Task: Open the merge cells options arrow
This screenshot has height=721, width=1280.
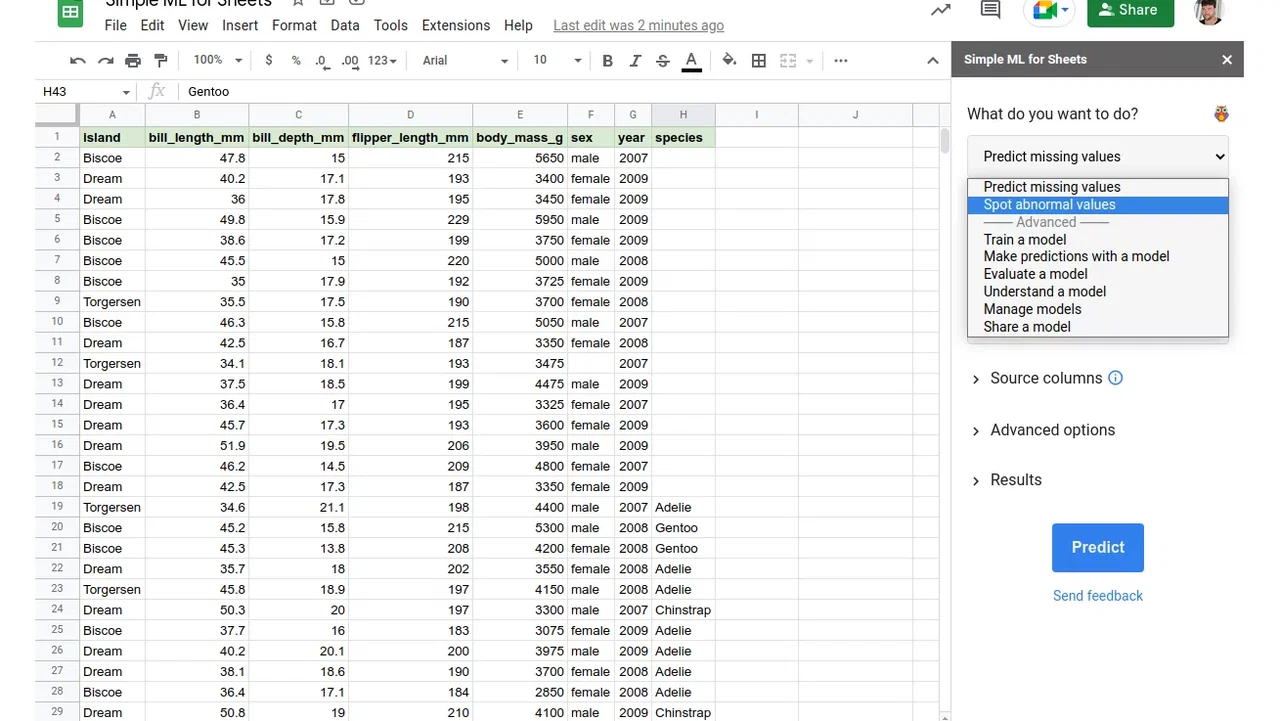Action: (x=810, y=61)
